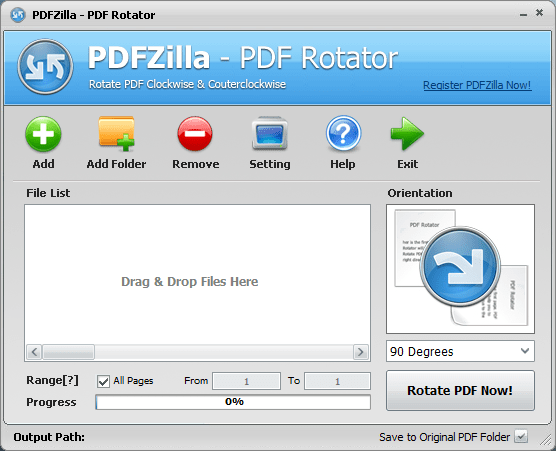Click the 0% progress bar
556x451 pixels.
pos(233,402)
